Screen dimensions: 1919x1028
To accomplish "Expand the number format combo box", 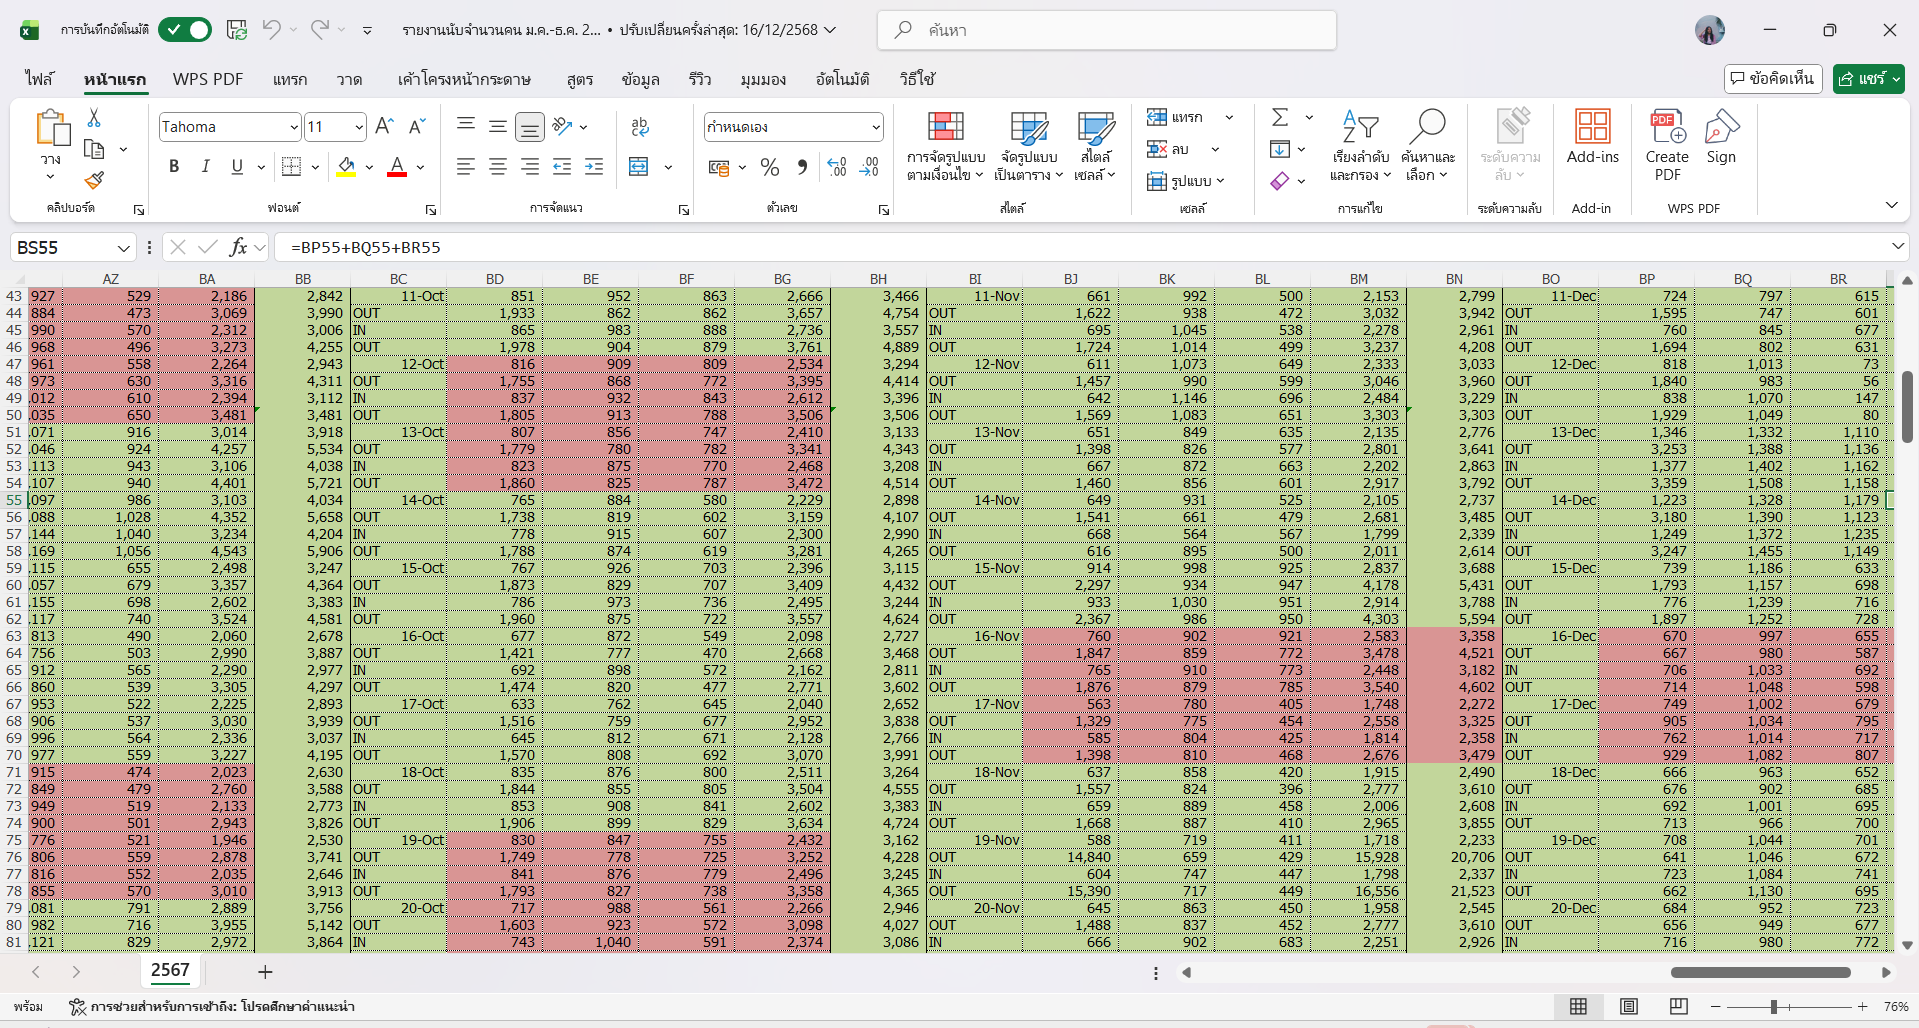I will [x=876, y=127].
